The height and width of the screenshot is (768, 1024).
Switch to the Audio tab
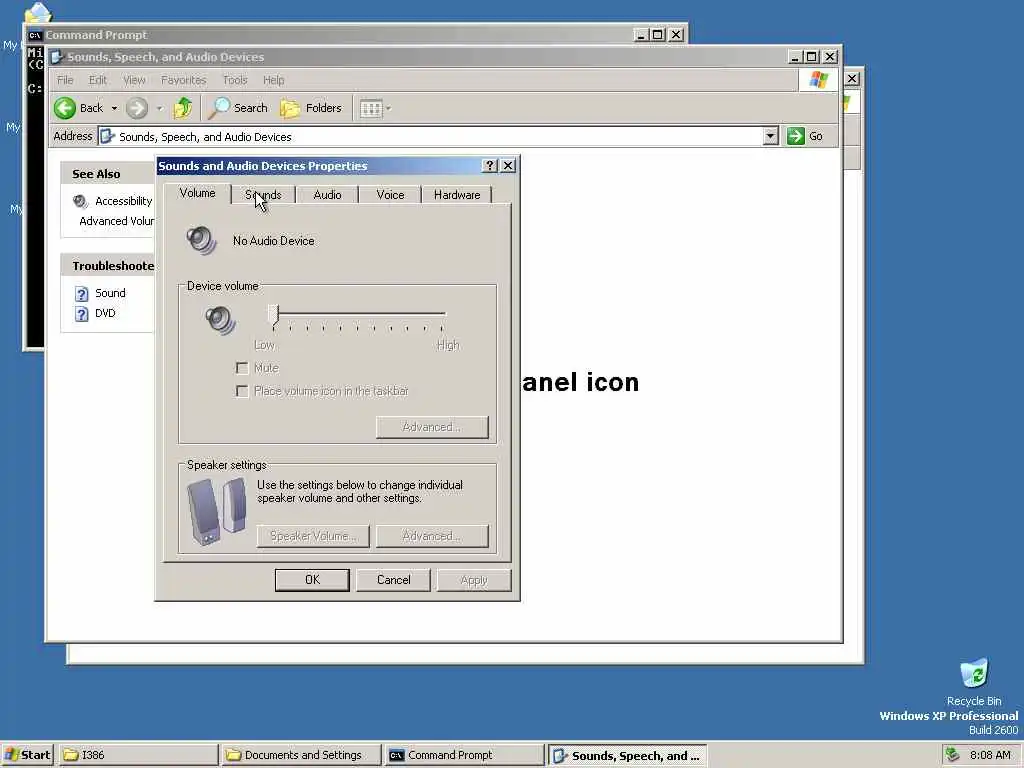pyautogui.click(x=327, y=195)
